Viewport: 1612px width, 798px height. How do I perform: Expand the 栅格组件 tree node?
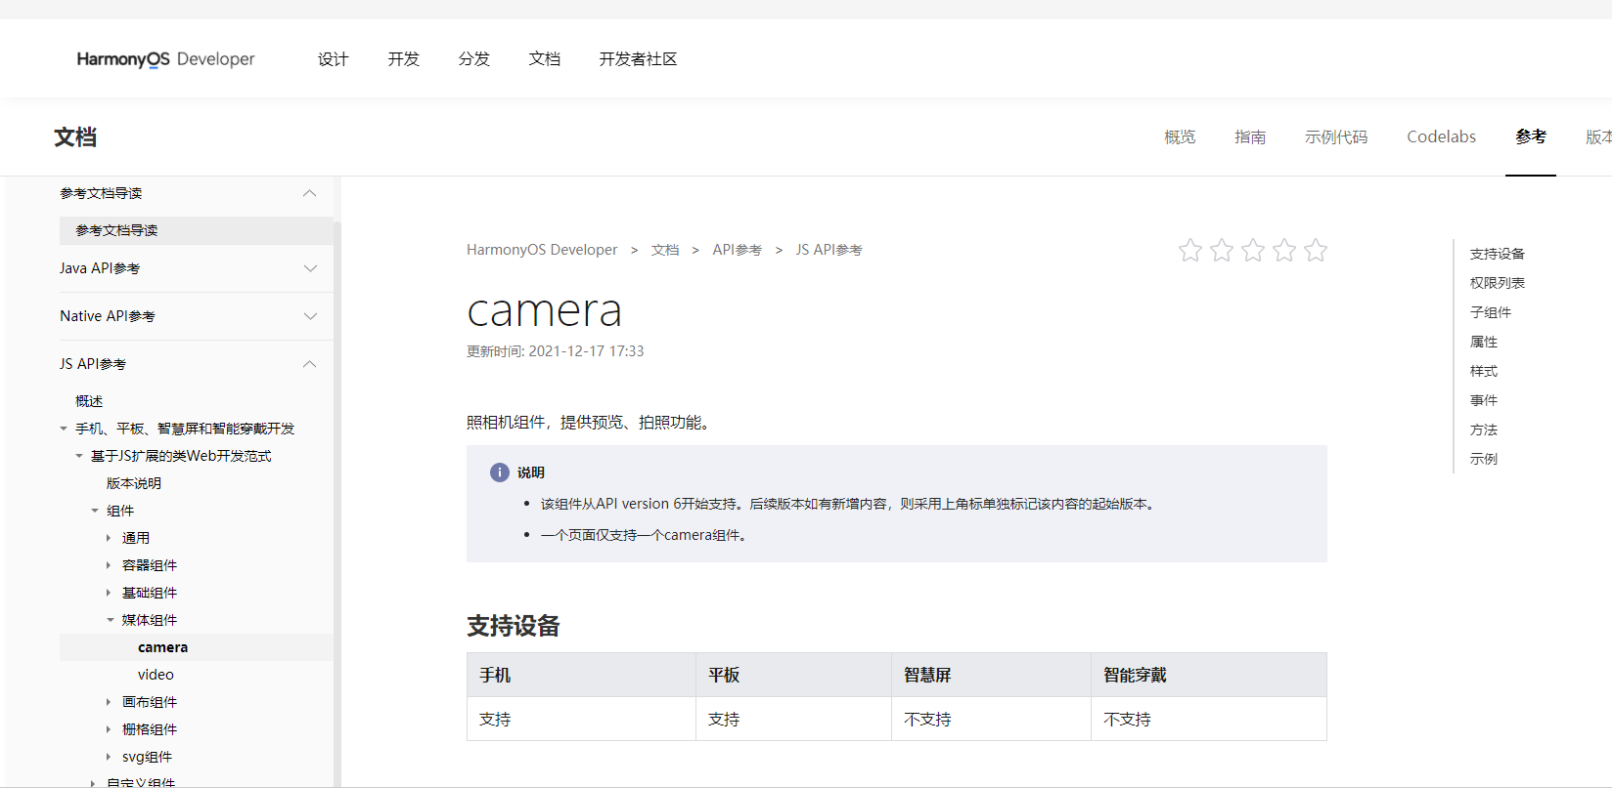coord(109,730)
